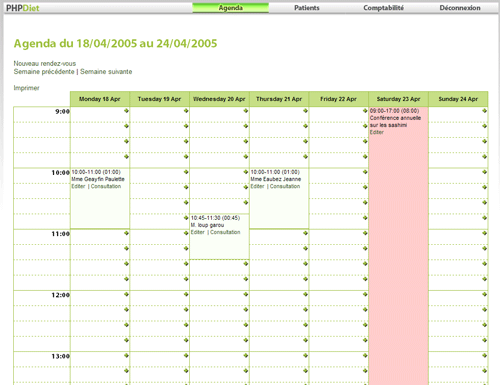Image resolution: width=500 pixels, height=385 pixels.
Task: Add appointment icon on Wednesday at 11:30
Action: click(246, 264)
